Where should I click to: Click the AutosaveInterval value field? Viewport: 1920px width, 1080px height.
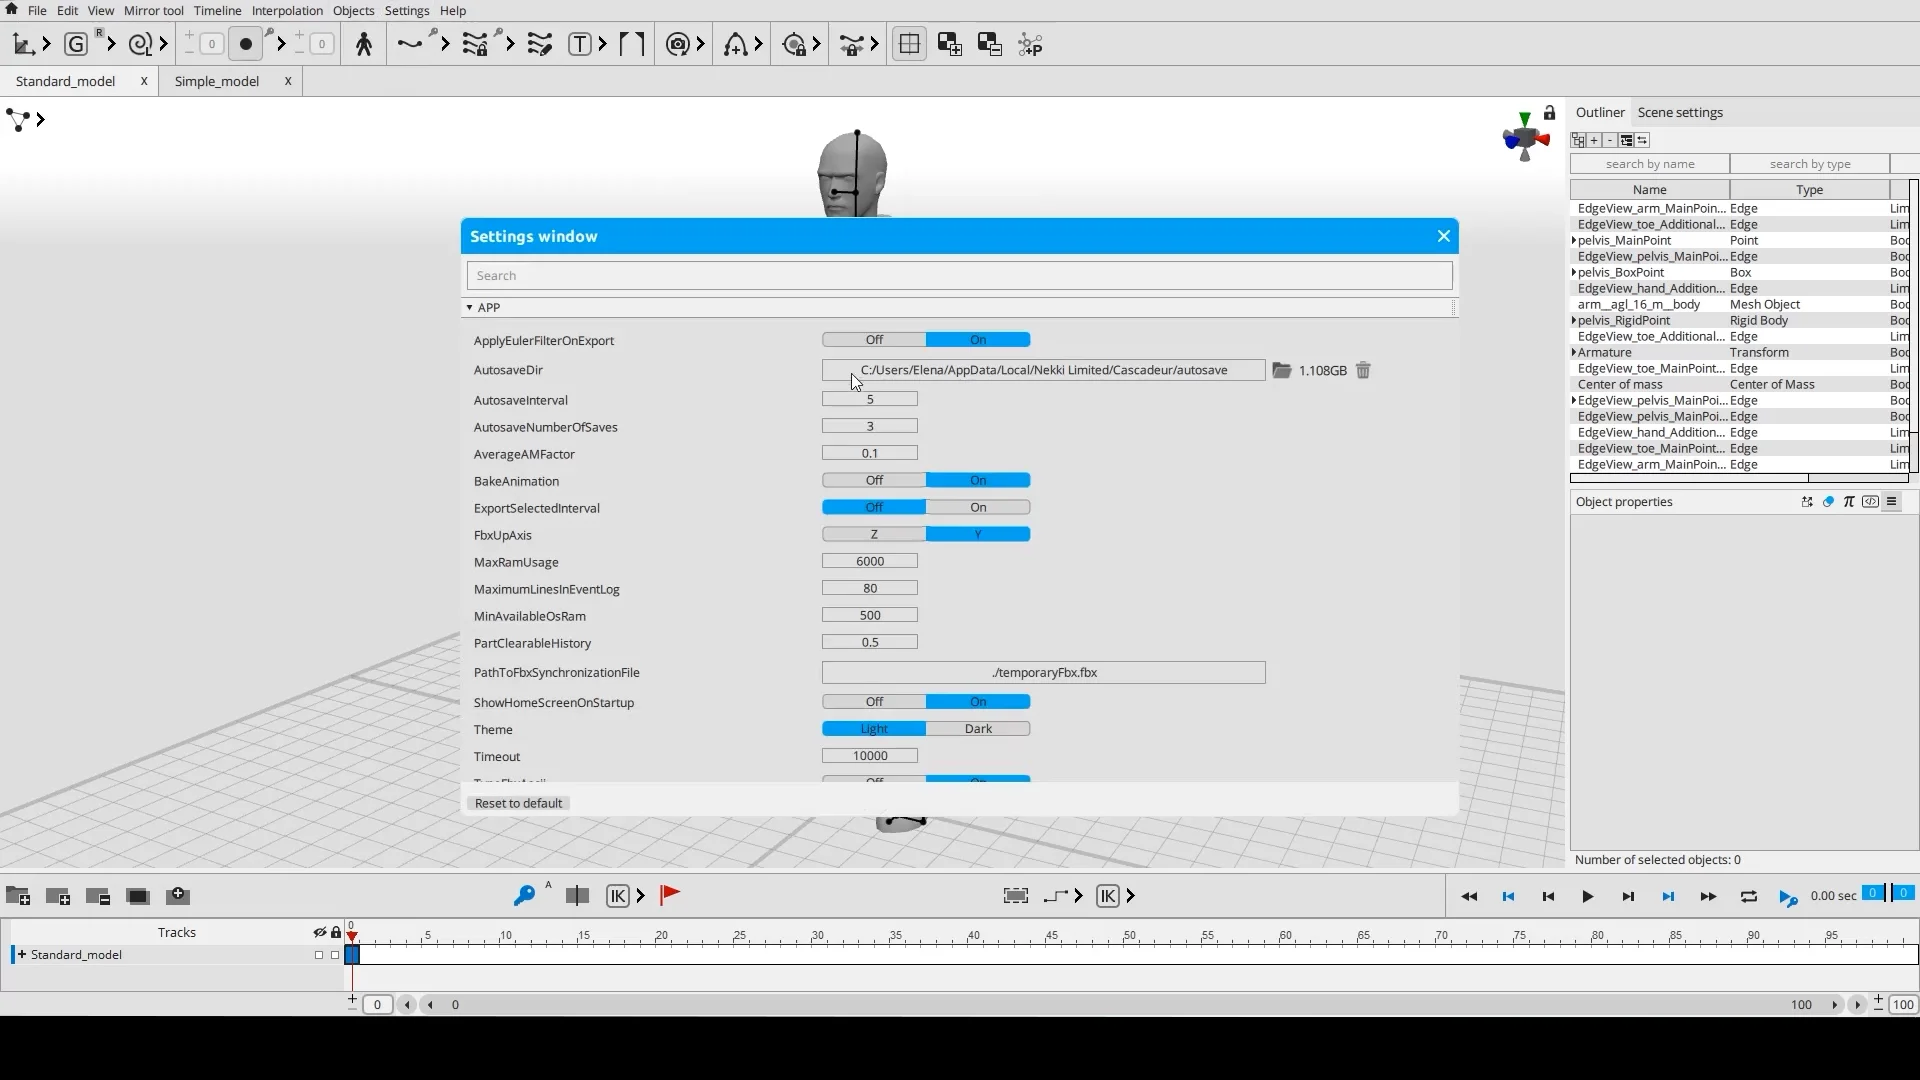coord(869,400)
